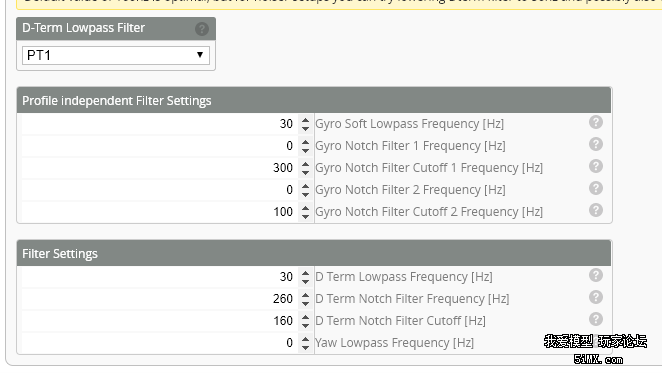Click help icon for D Term Lowpass Frequency
662x373 pixels.
pyautogui.click(x=596, y=275)
